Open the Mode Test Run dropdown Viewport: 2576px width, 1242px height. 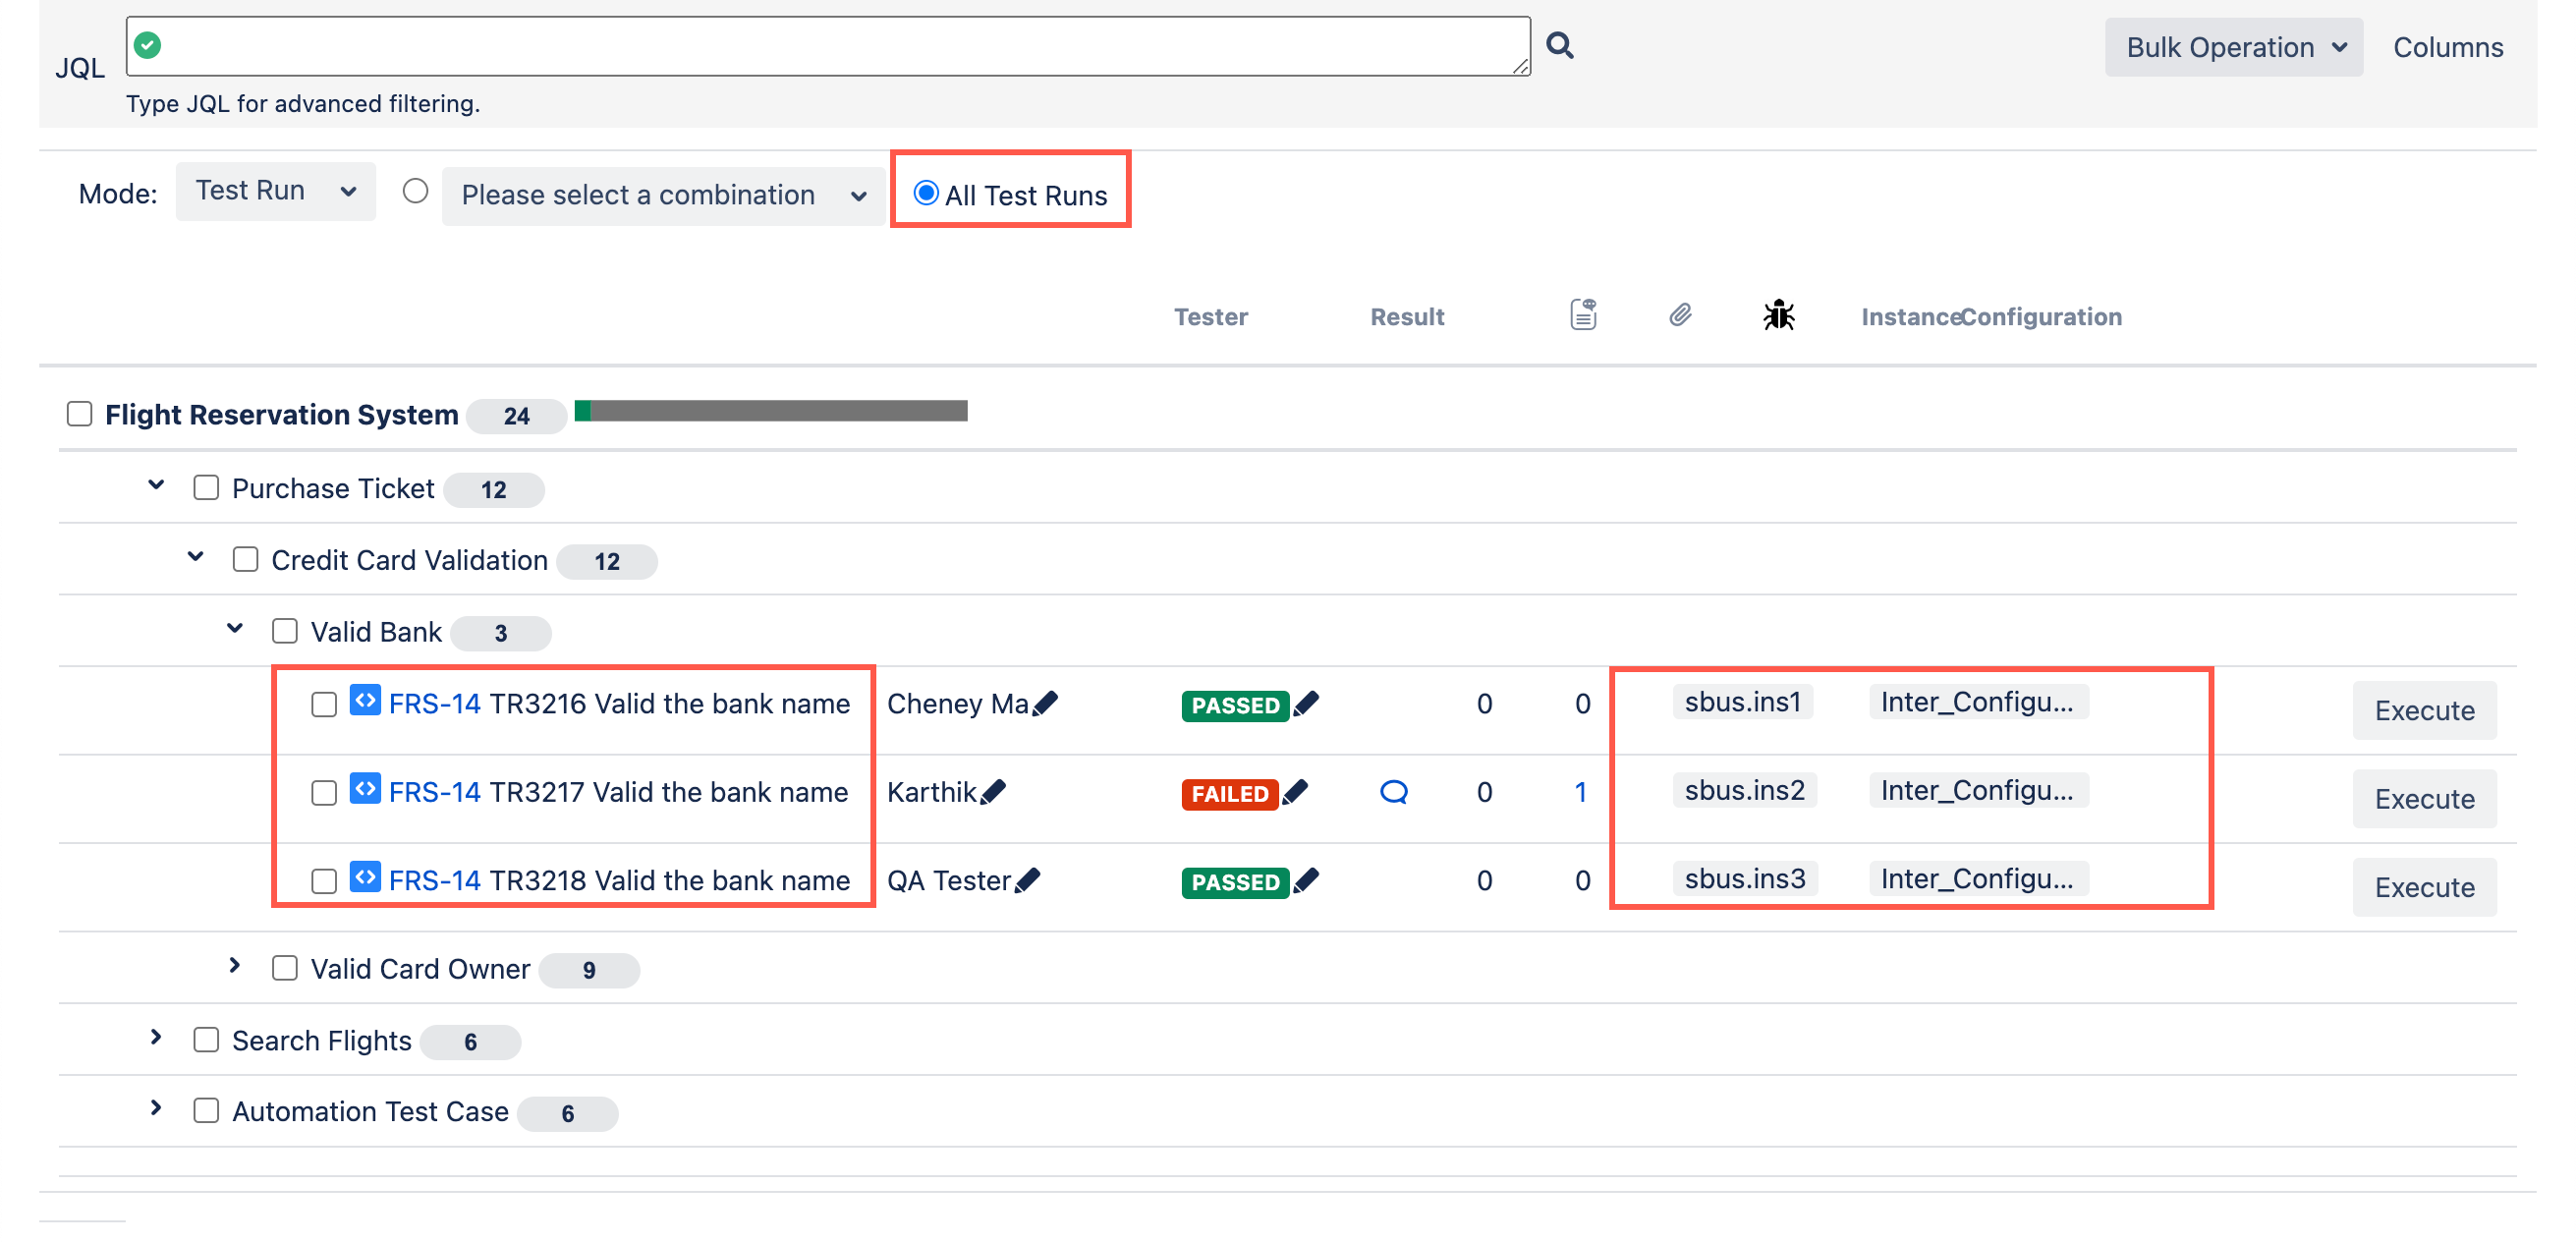275,191
